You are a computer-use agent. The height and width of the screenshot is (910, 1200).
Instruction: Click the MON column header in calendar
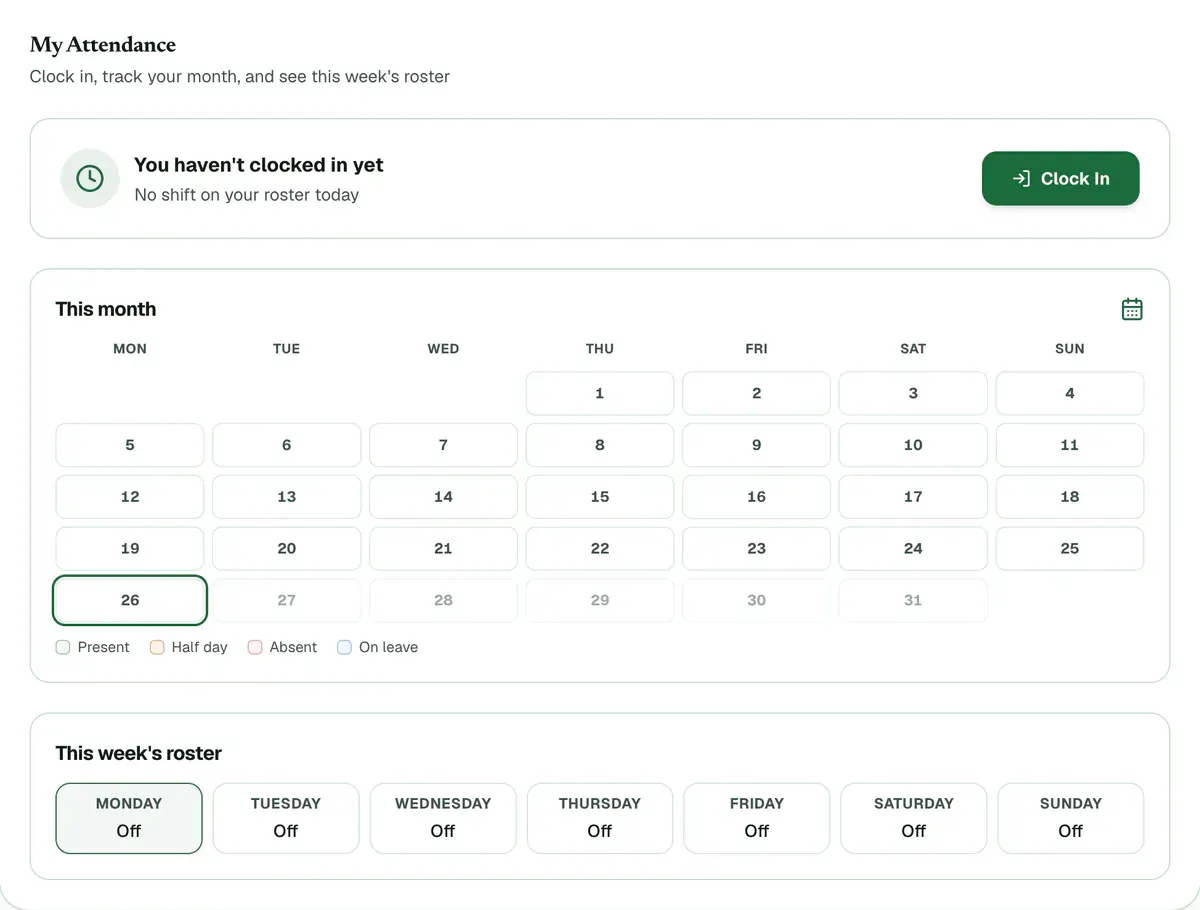(130, 349)
